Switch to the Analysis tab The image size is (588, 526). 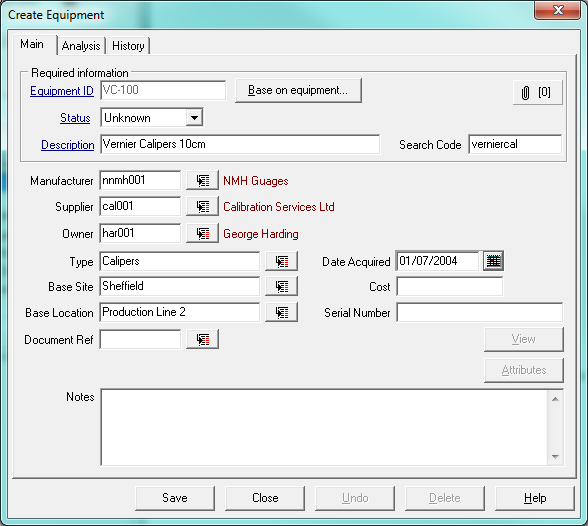coord(81,46)
